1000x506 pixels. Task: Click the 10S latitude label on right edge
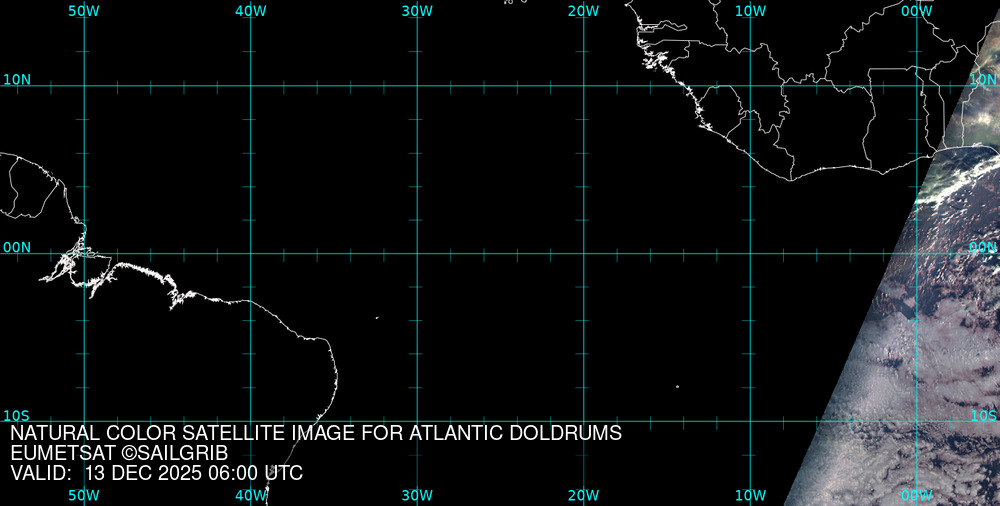[984, 415]
